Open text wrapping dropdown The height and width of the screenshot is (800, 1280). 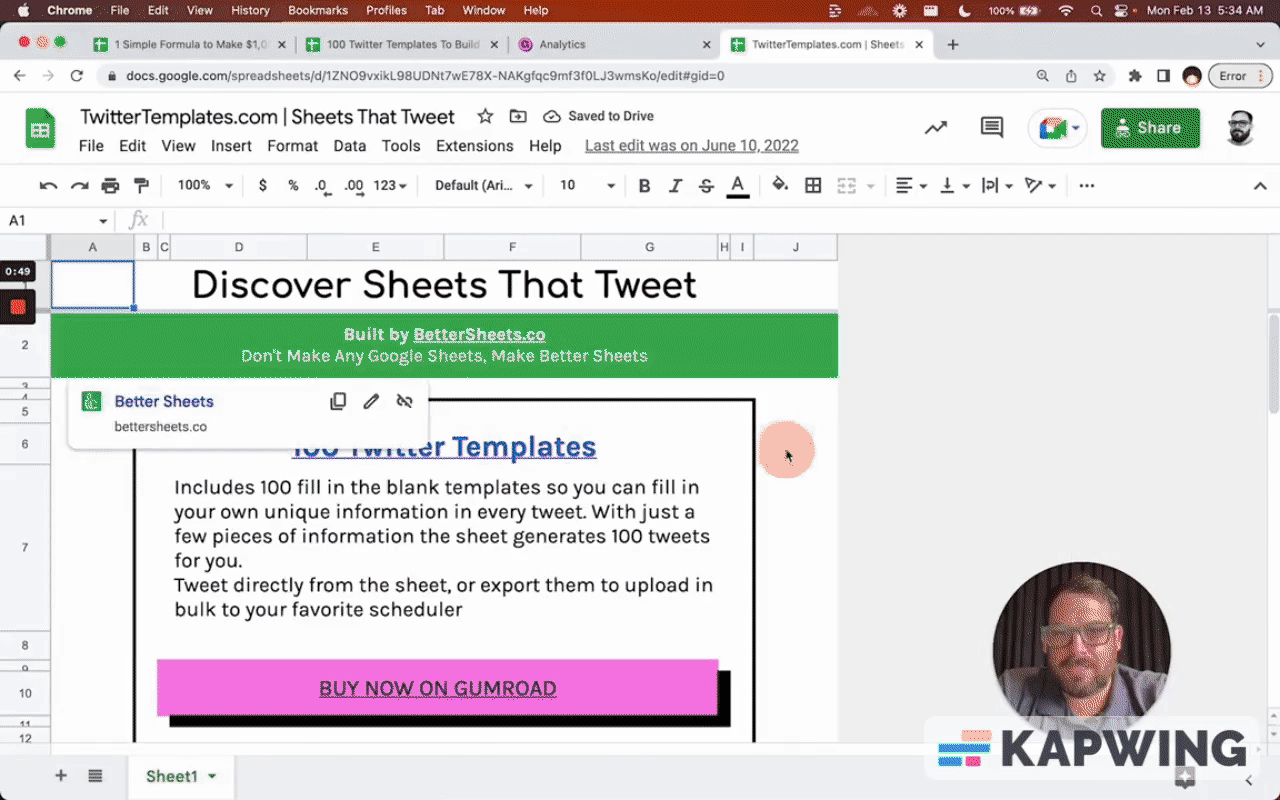pyautogui.click(x=997, y=186)
